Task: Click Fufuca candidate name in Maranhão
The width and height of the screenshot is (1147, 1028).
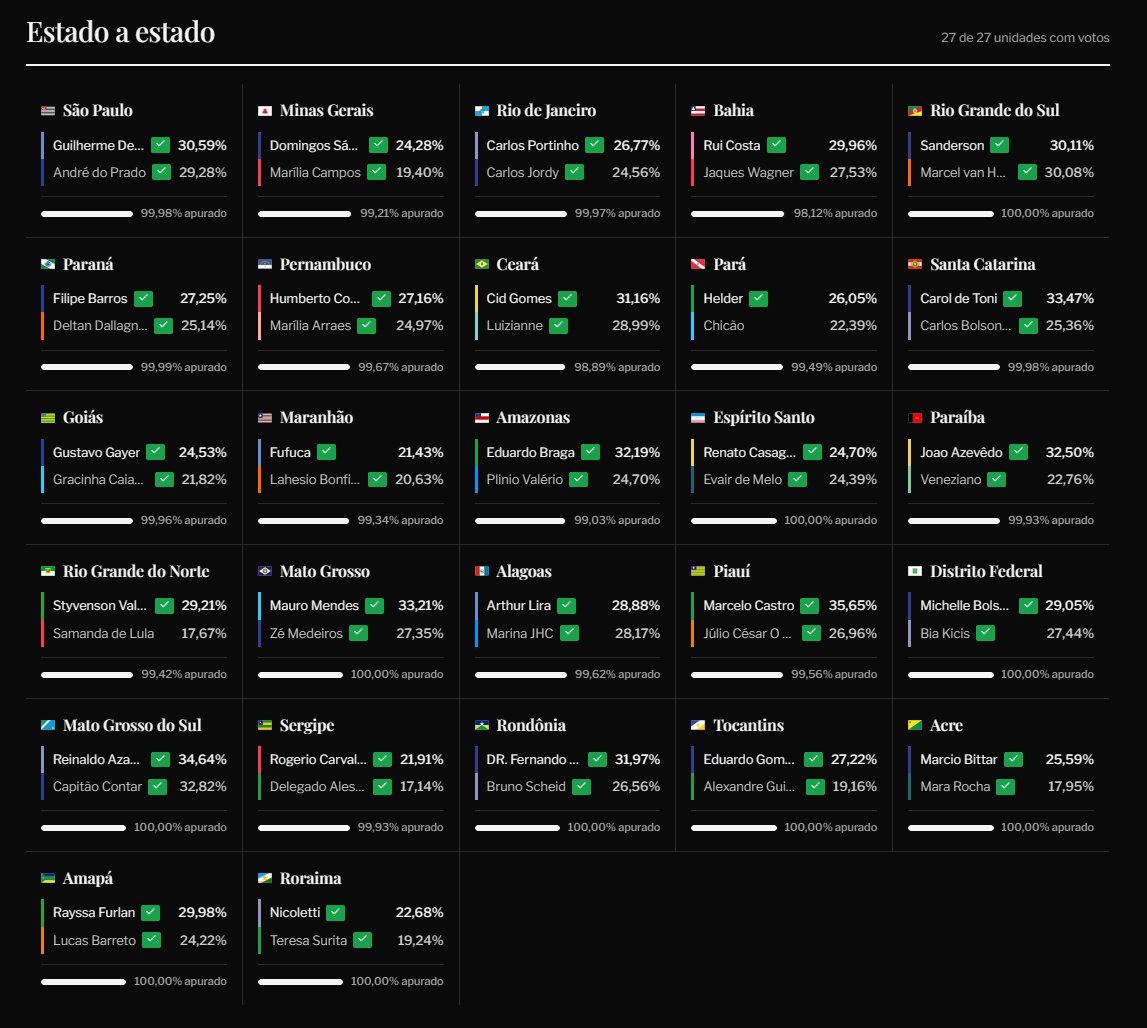Action: (x=290, y=452)
